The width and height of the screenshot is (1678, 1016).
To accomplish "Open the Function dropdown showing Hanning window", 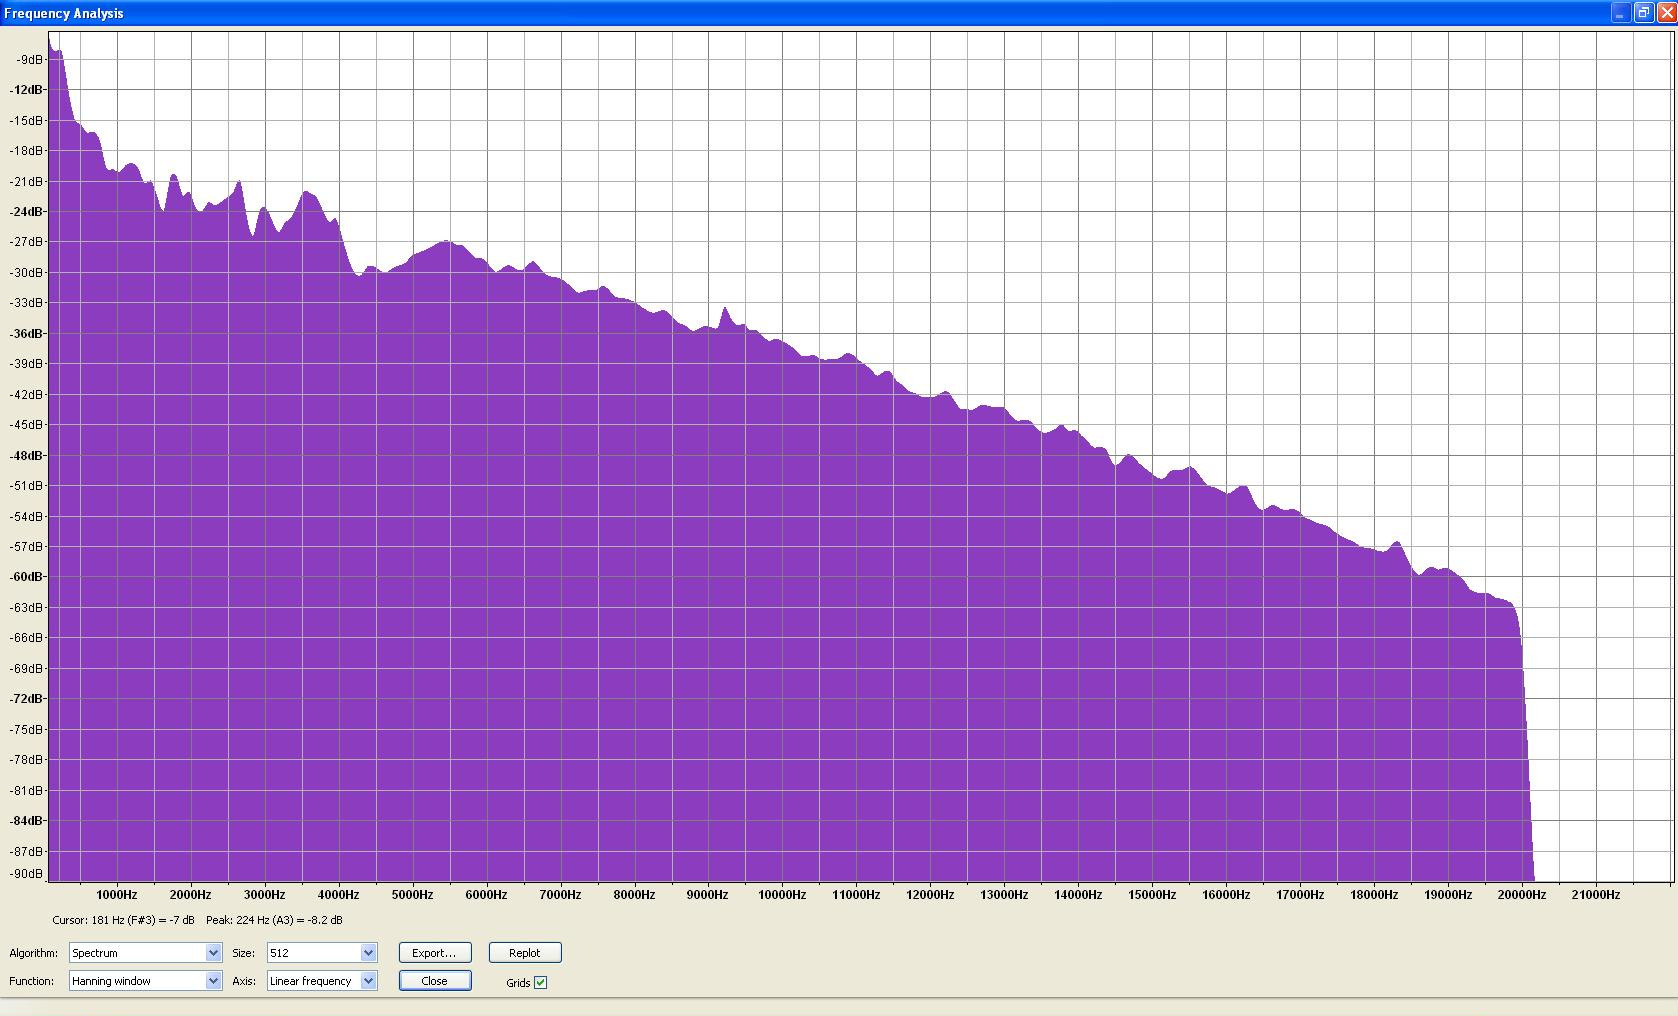I will 145,981.
